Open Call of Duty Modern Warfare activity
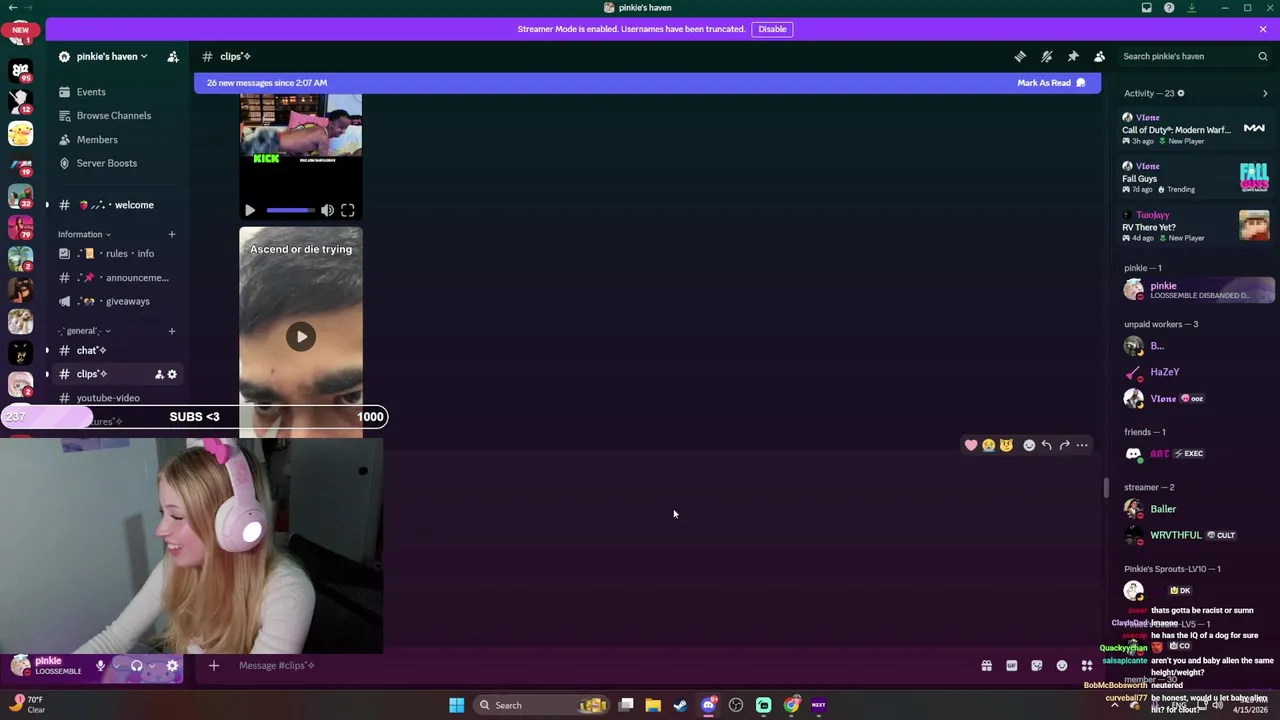Image resolution: width=1280 pixels, height=720 pixels. pos(1196,129)
